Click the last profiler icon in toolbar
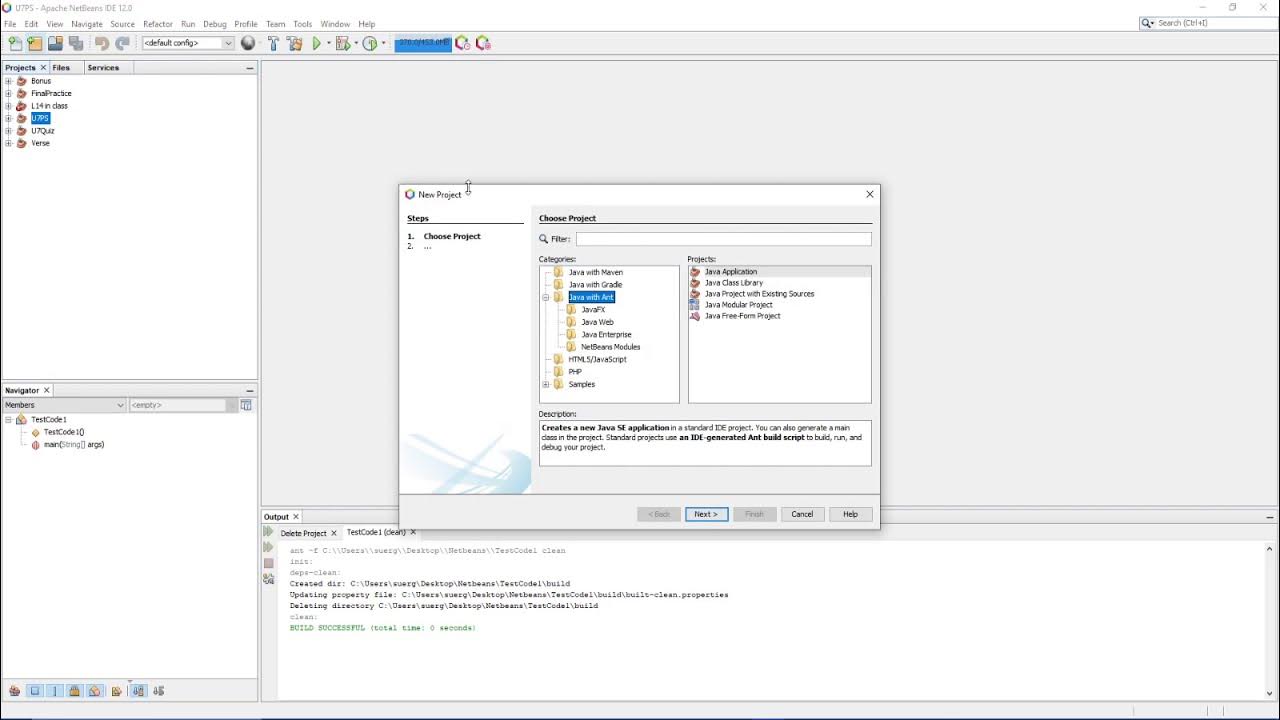Image resolution: width=1280 pixels, height=720 pixels. (x=483, y=43)
